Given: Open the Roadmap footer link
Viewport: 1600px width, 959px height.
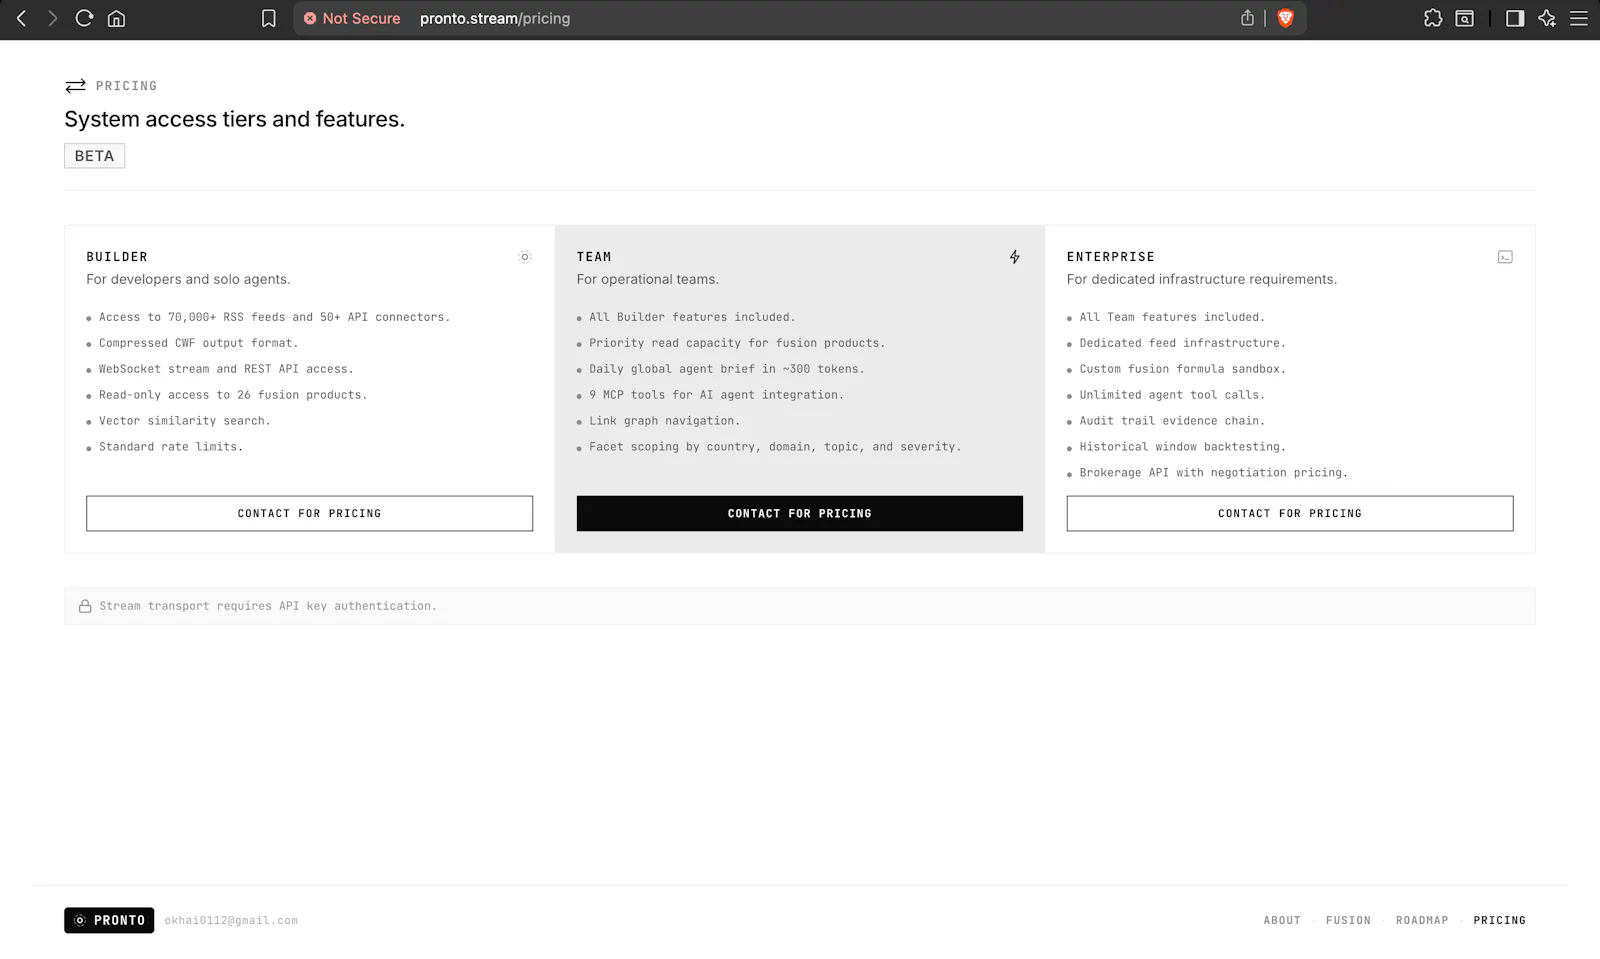Looking at the screenshot, I should tap(1422, 920).
